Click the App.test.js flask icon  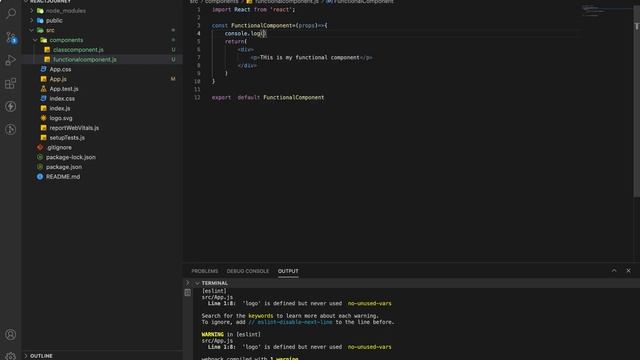(x=43, y=89)
